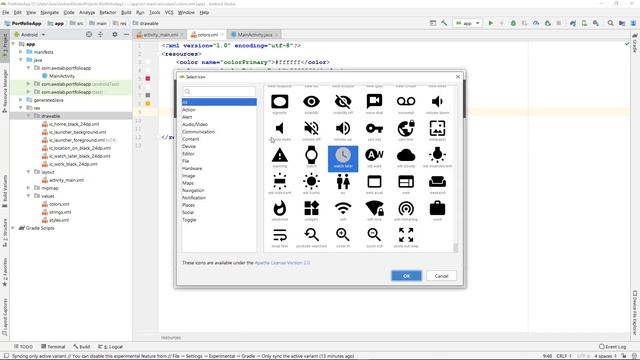The image size is (640, 360).
Task: Switch to MainActivity.java editor tab
Action: [255, 35]
